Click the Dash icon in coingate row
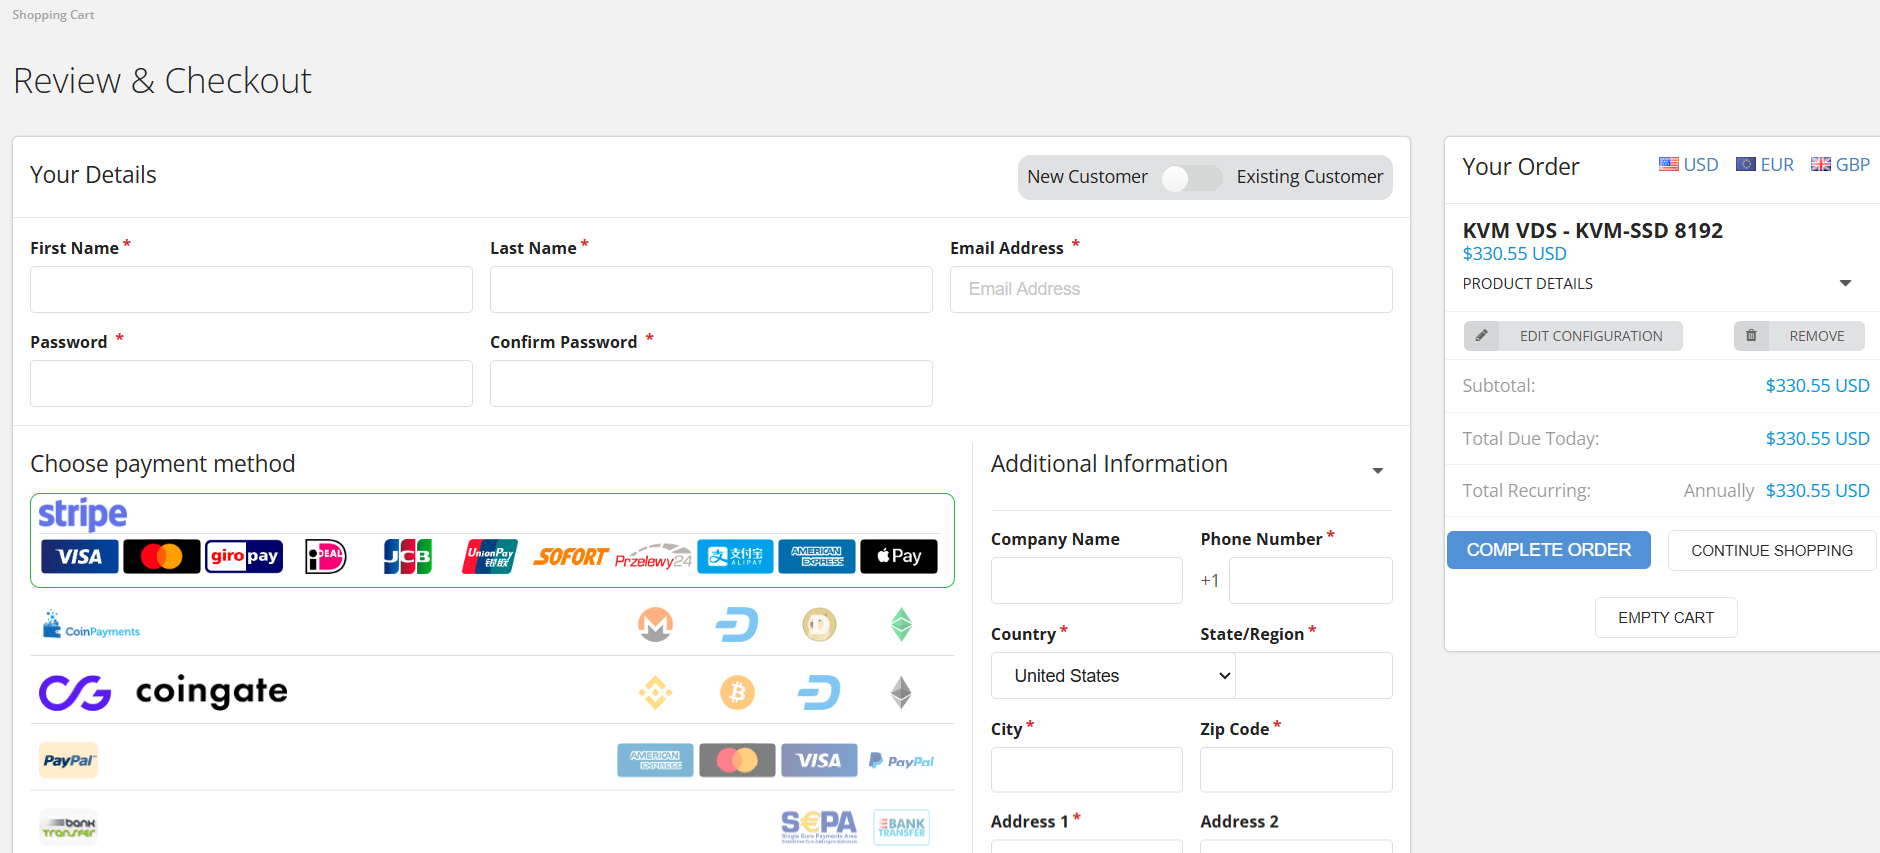 coord(819,692)
